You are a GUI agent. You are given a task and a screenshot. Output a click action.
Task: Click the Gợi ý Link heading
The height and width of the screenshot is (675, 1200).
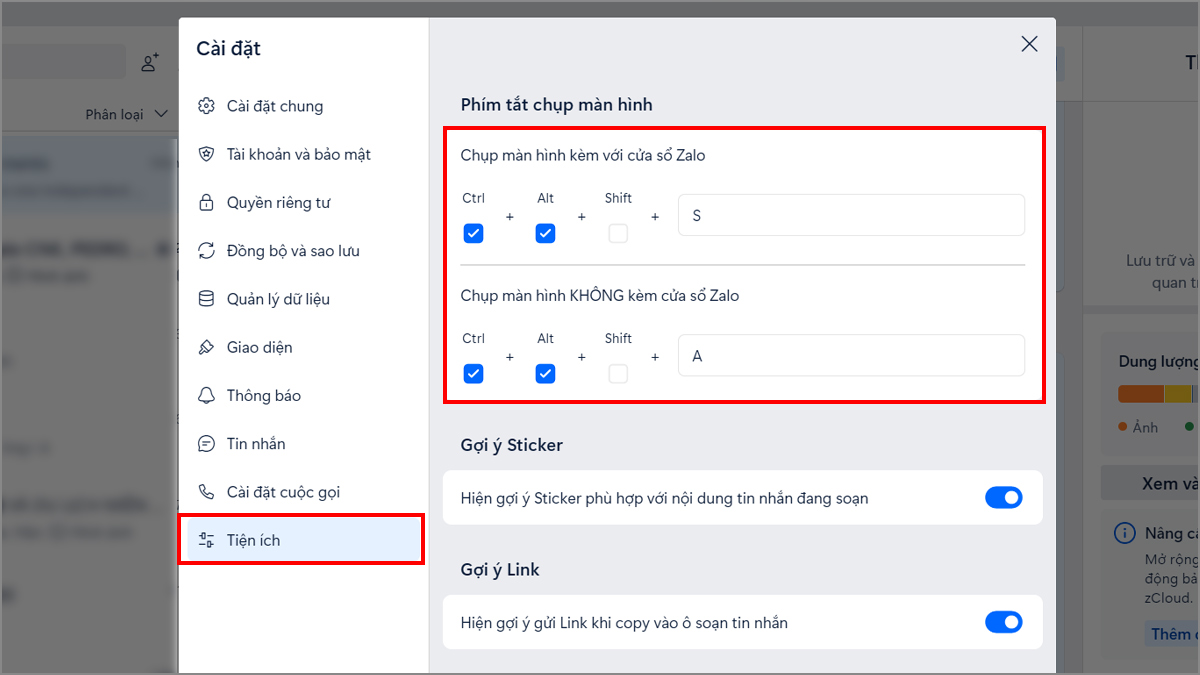pyautogui.click(x=500, y=570)
